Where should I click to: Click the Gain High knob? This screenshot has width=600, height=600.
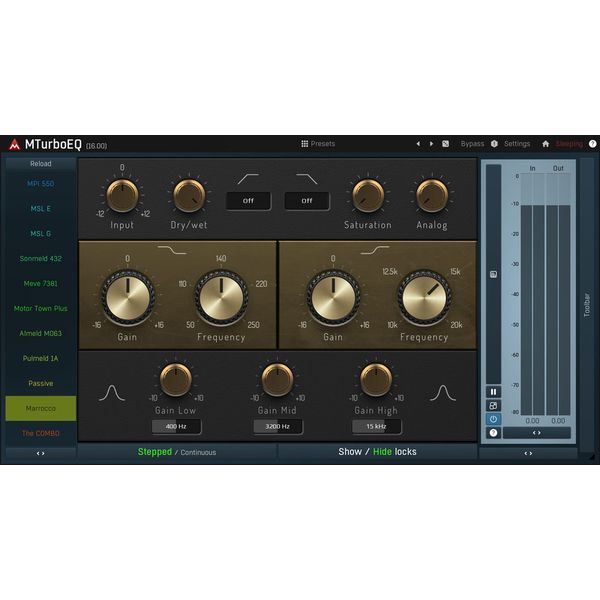point(376,380)
